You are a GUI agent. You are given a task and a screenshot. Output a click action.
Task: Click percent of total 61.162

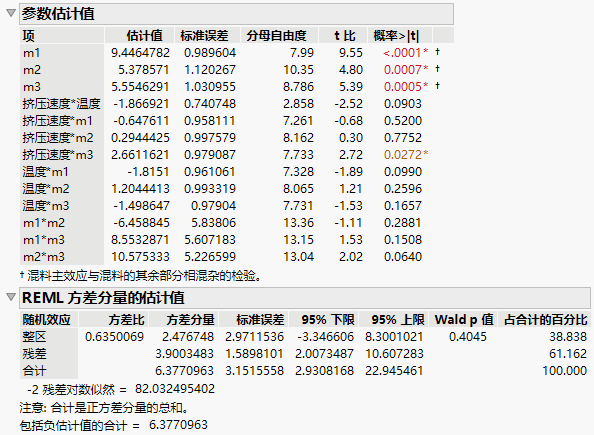point(568,354)
